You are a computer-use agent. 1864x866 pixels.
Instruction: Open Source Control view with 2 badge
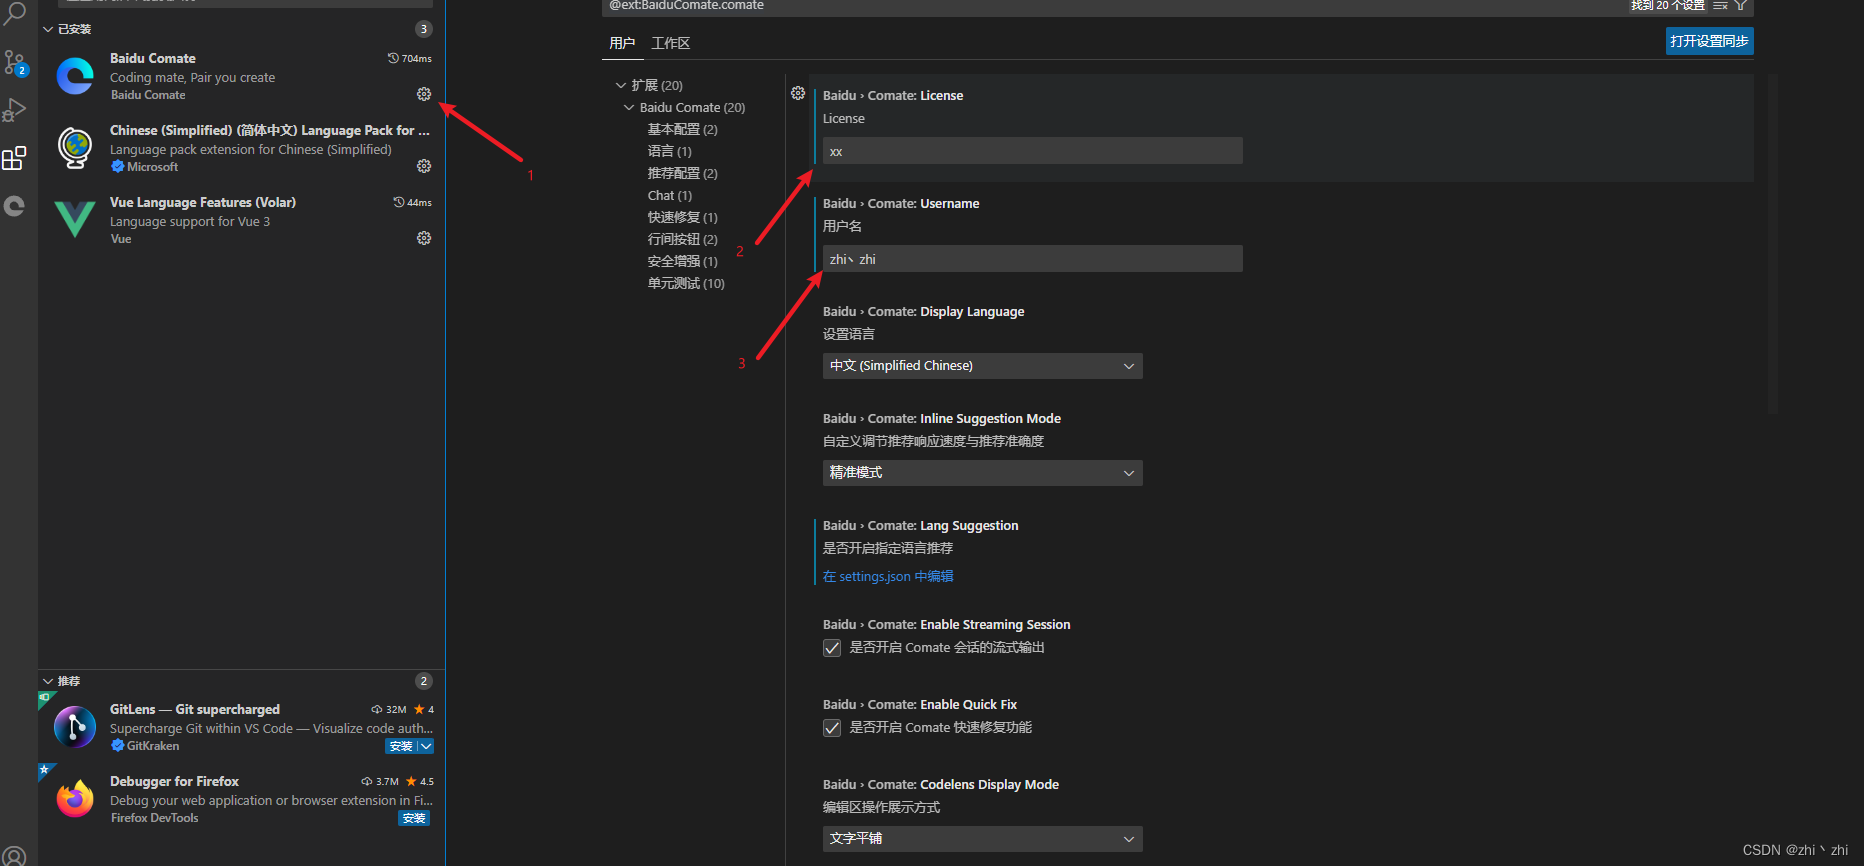(x=14, y=63)
